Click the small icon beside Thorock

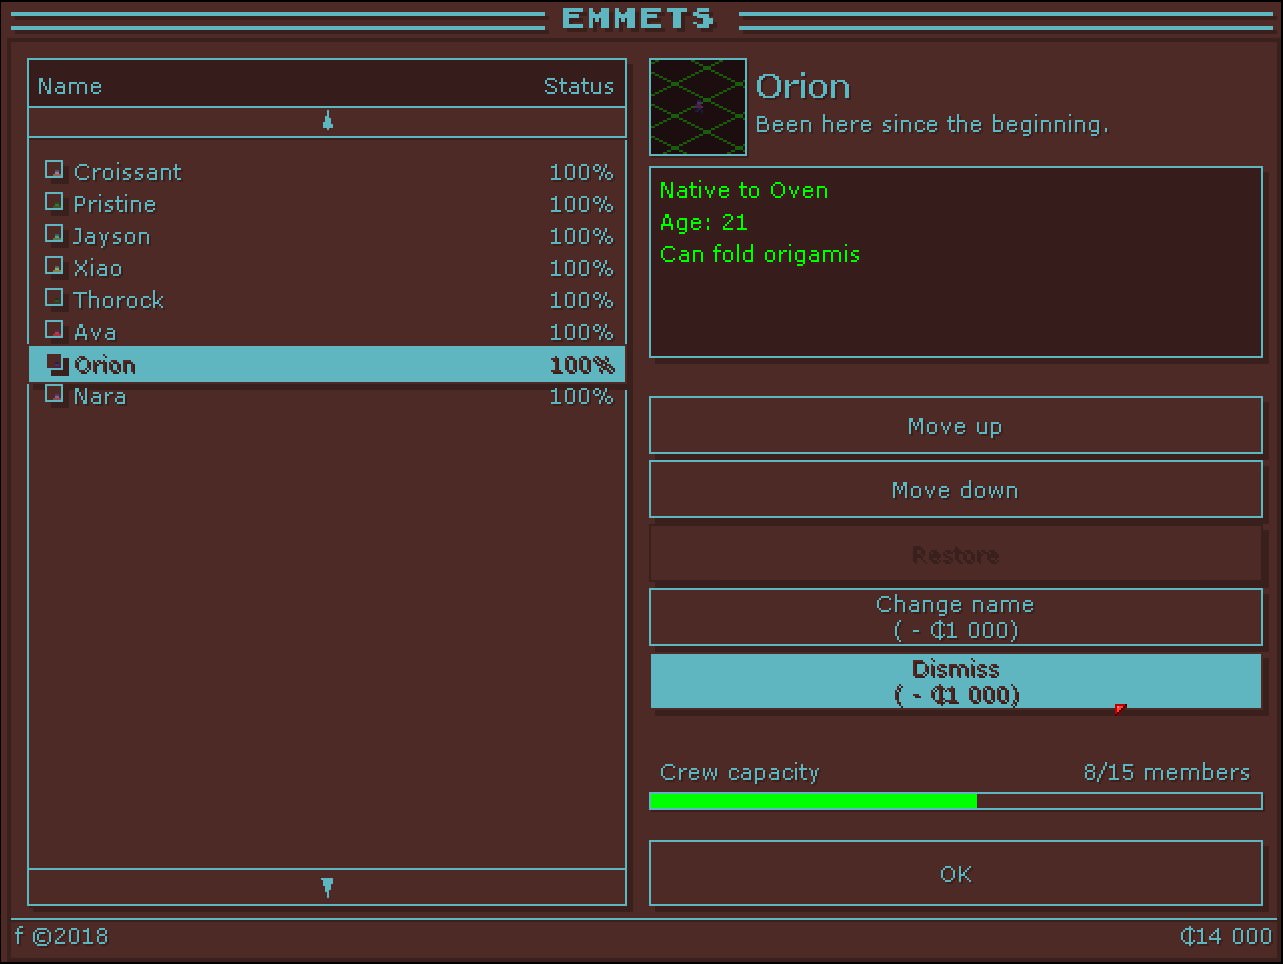click(54, 299)
